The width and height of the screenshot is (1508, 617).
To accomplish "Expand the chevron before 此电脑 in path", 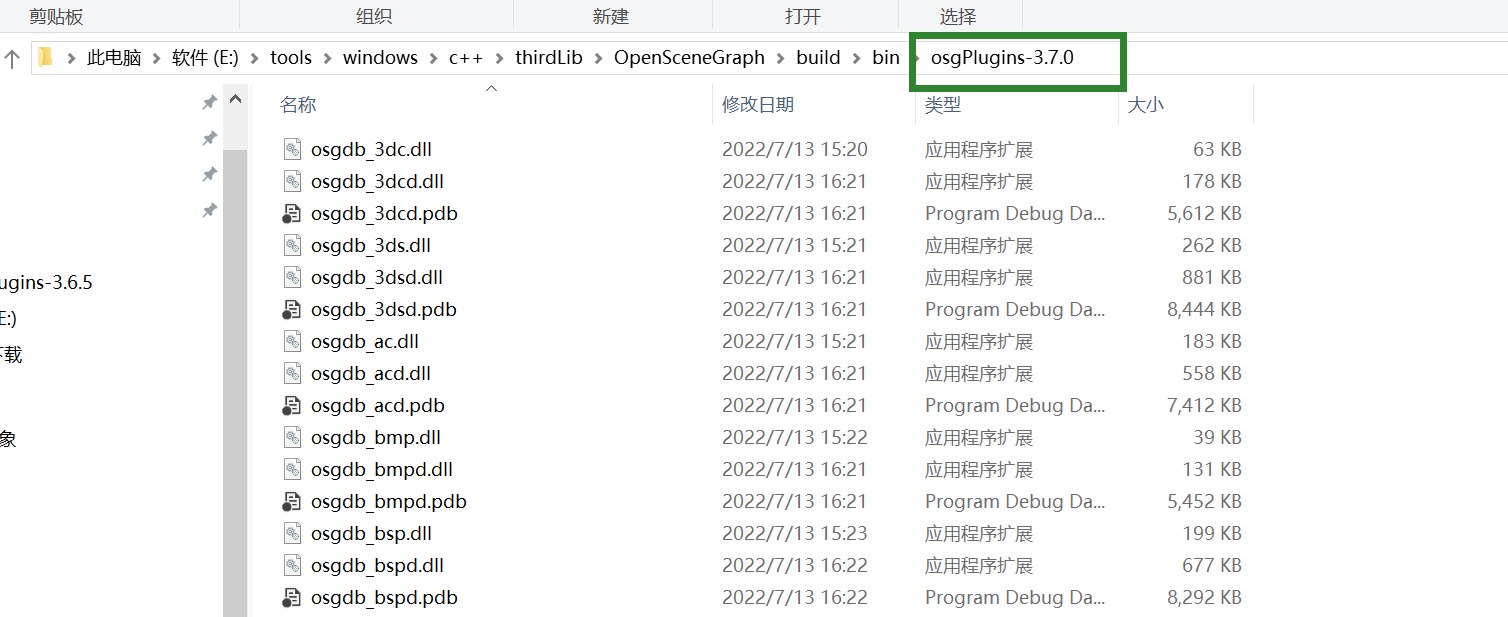I will [72, 58].
